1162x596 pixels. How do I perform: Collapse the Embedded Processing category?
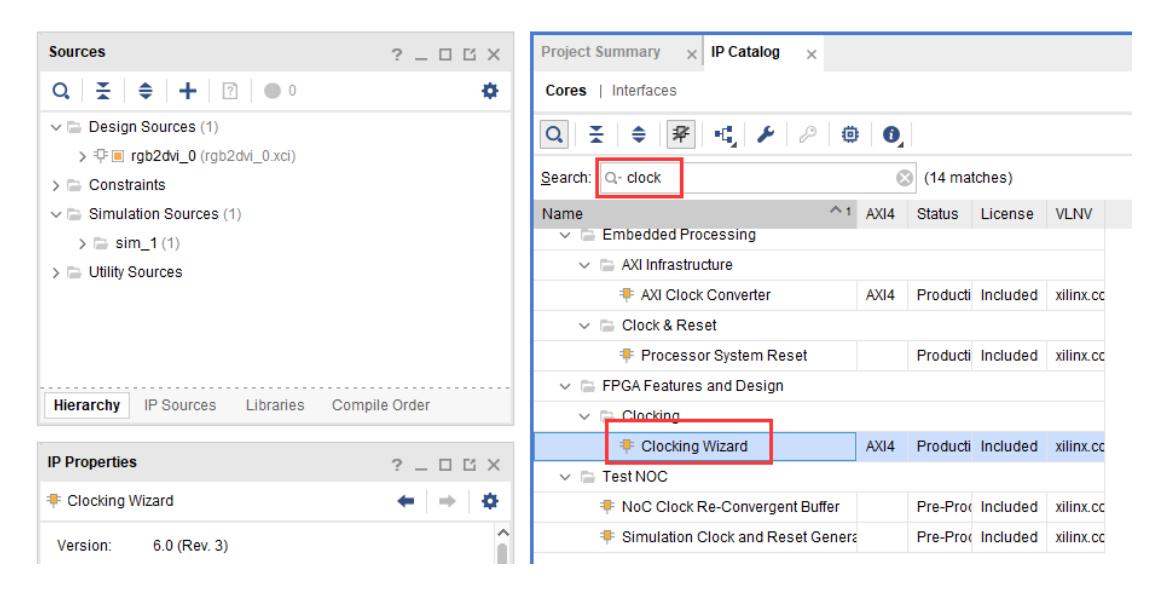tap(565, 235)
